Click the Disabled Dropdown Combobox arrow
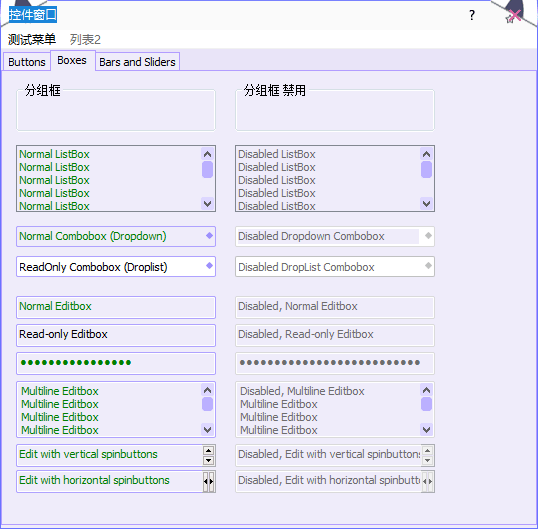This screenshot has height=529, width=538. (x=428, y=236)
